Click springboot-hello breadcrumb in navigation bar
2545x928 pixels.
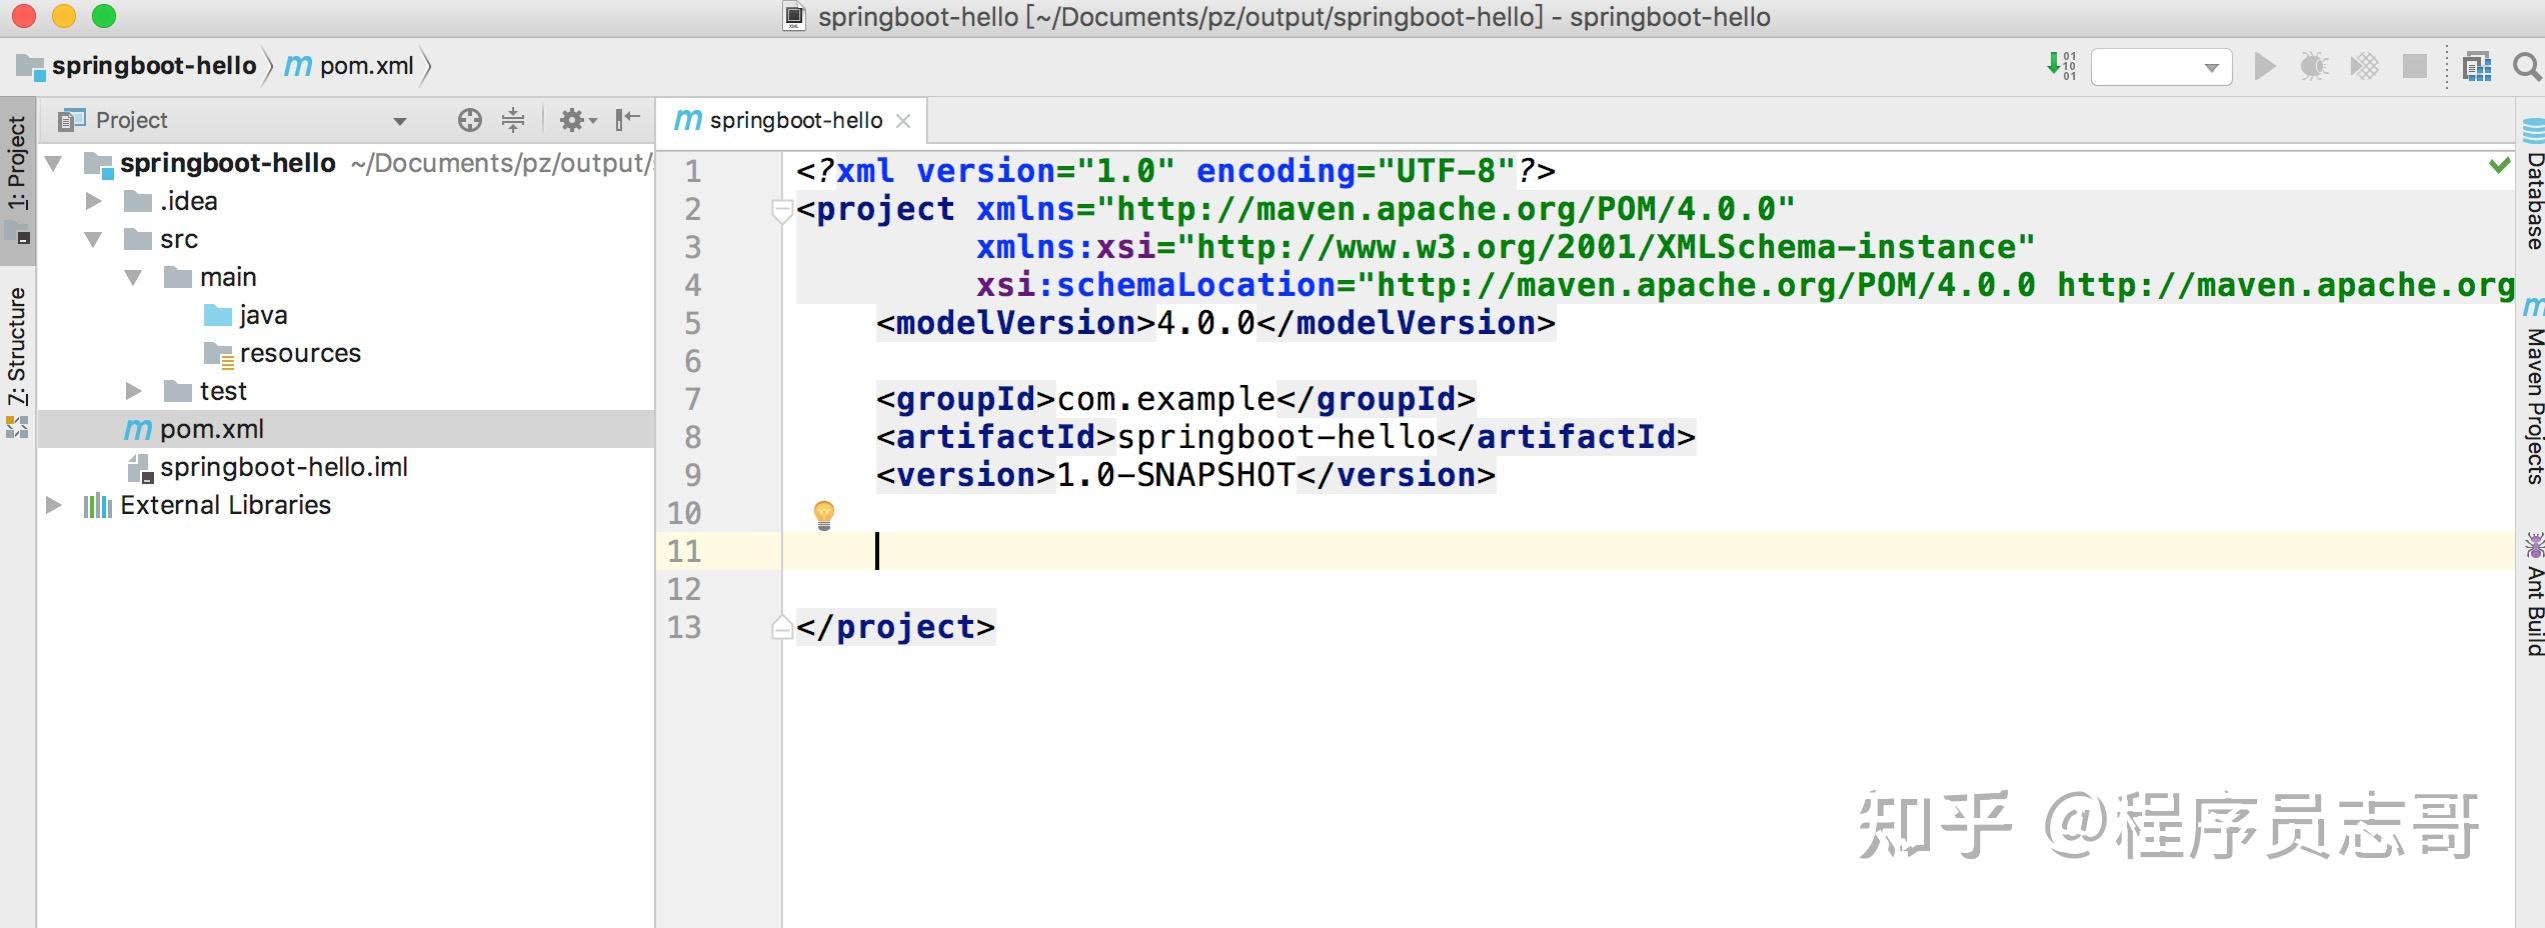[x=138, y=66]
